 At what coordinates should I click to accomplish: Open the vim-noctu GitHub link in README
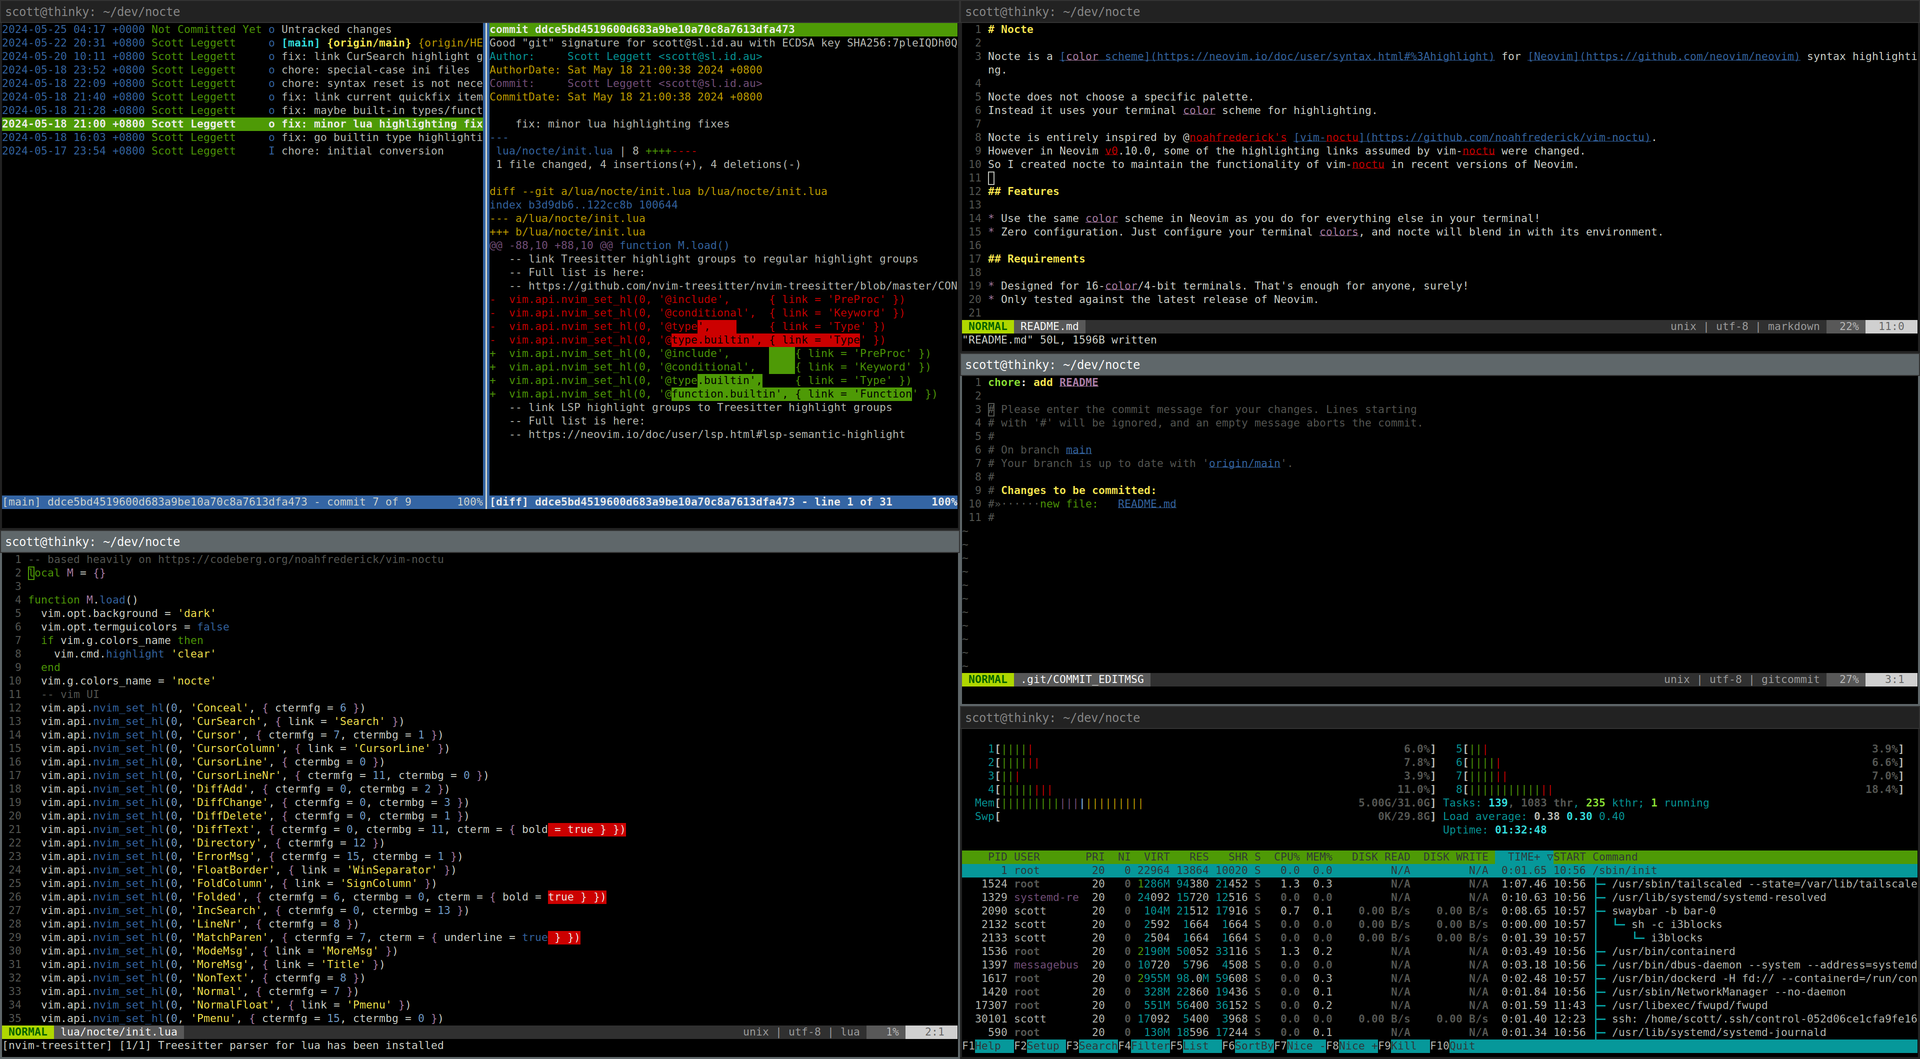tap(1471, 138)
